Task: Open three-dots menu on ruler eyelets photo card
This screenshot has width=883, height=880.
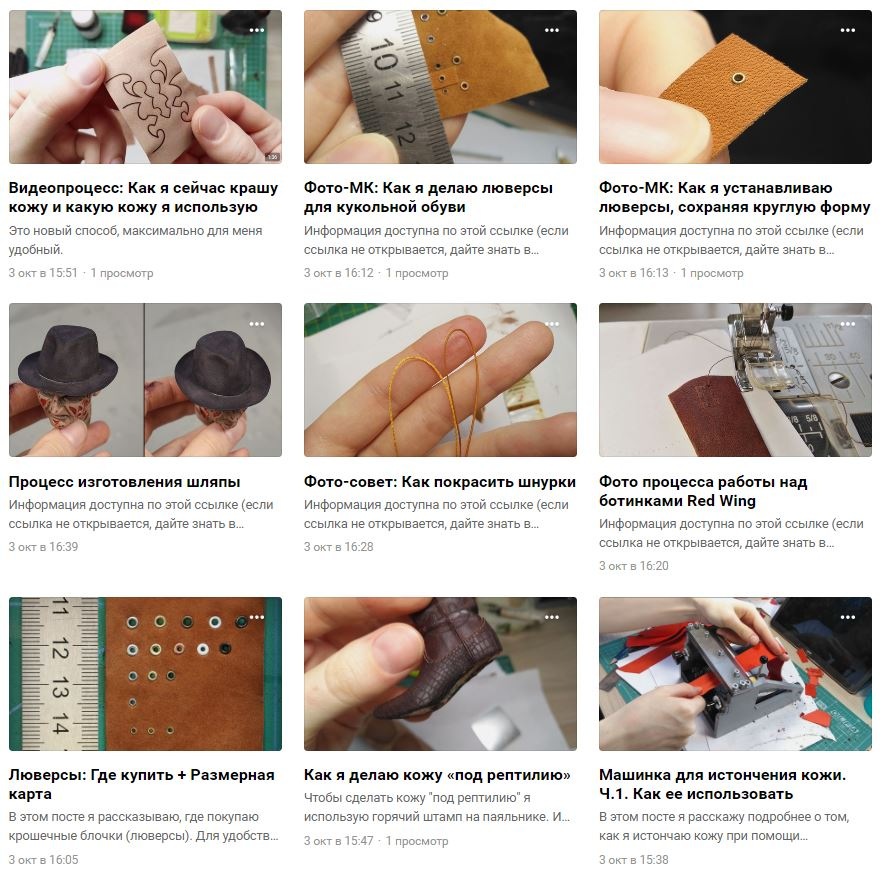Action: pyautogui.click(x=552, y=30)
